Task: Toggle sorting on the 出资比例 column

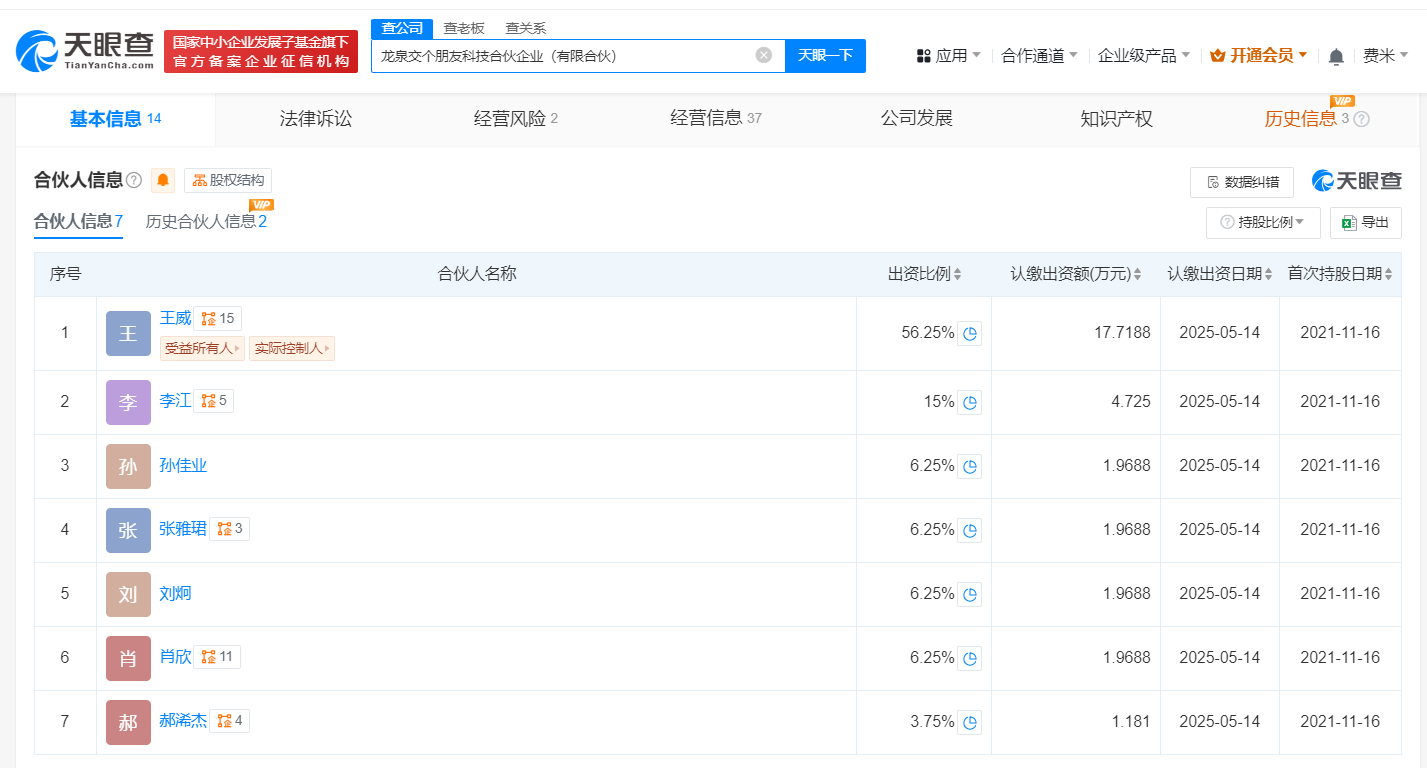Action: (x=960, y=273)
